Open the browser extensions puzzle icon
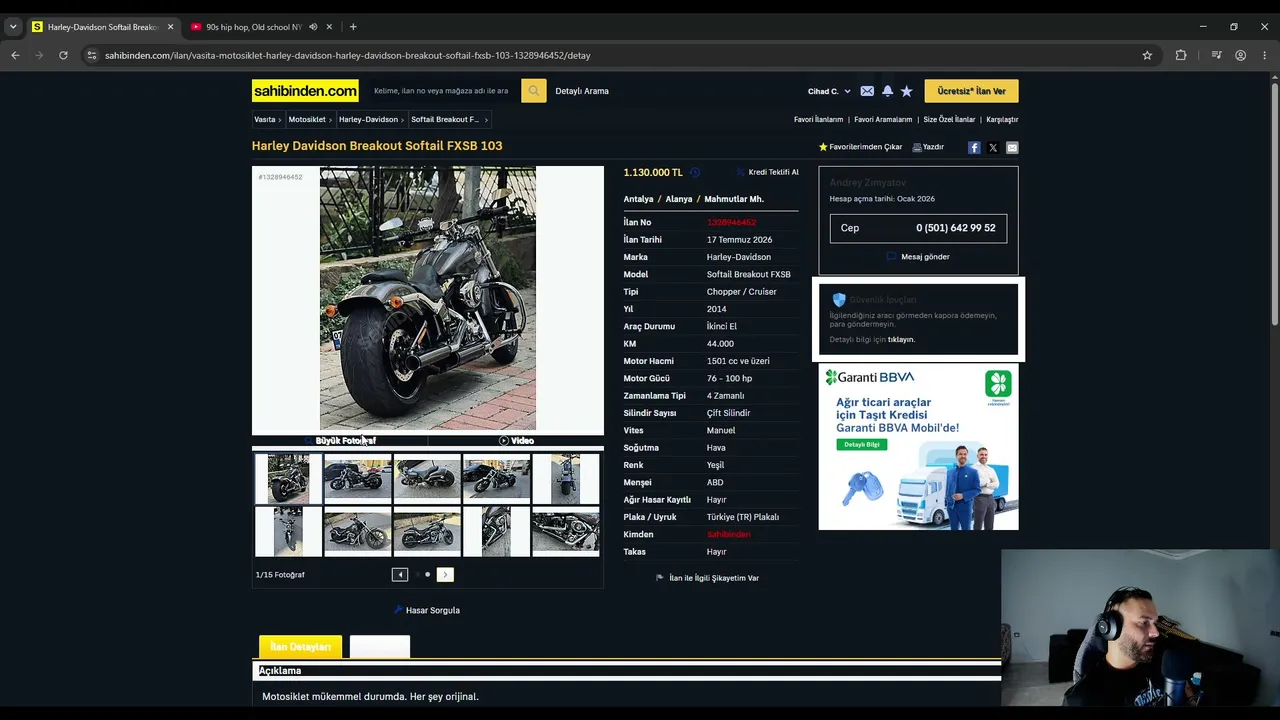Screen dimensions: 1280x720 (1181, 55)
